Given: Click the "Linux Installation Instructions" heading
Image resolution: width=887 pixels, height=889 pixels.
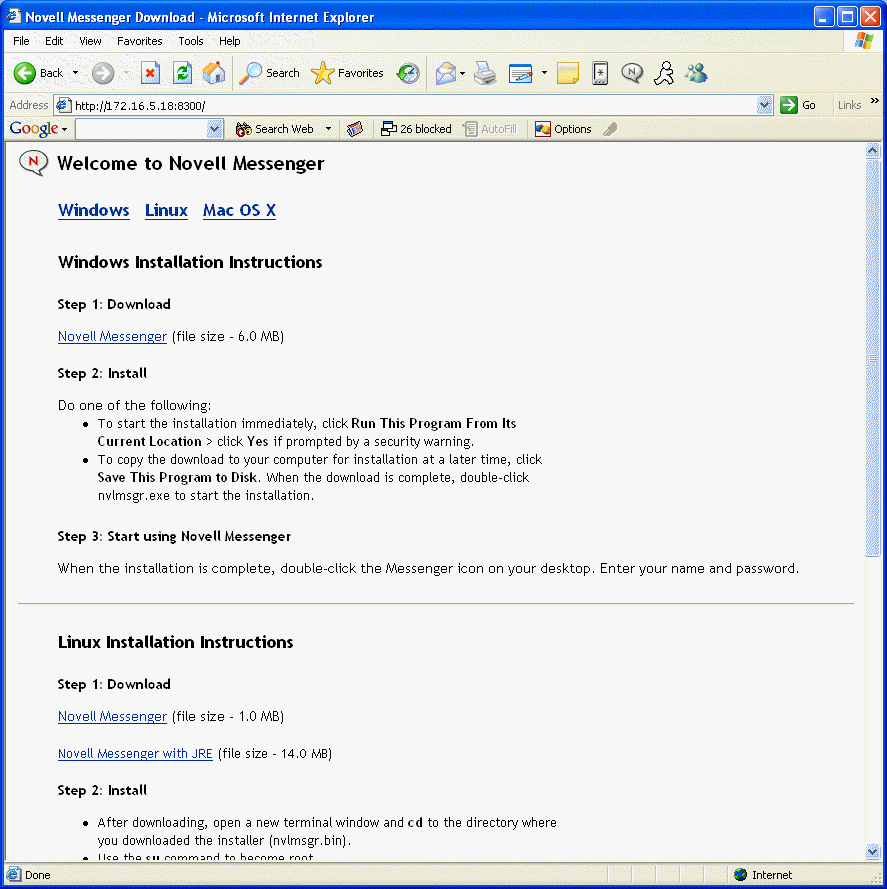Looking at the screenshot, I should tap(175, 642).
